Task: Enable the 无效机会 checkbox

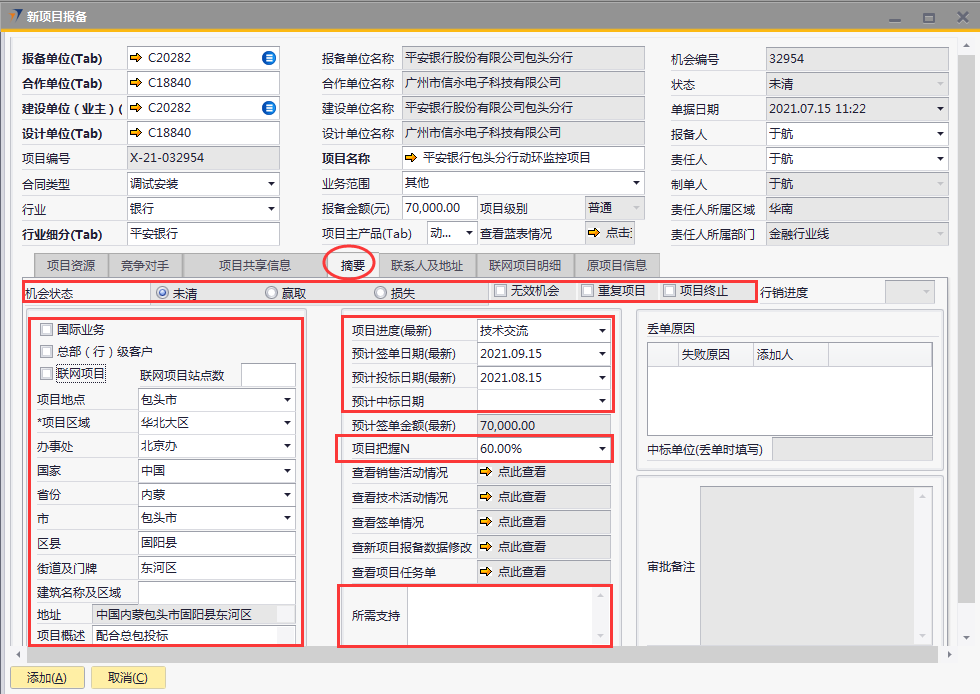Action: point(501,291)
